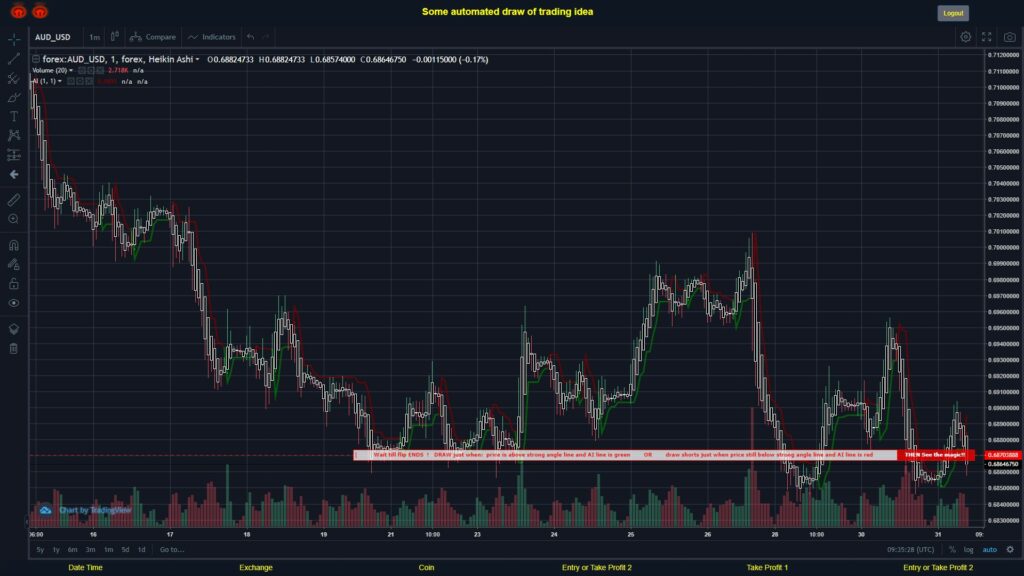Hide all drawings with the eye icon
The height and width of the screenshot is (576, 1024).
point(14,303)
